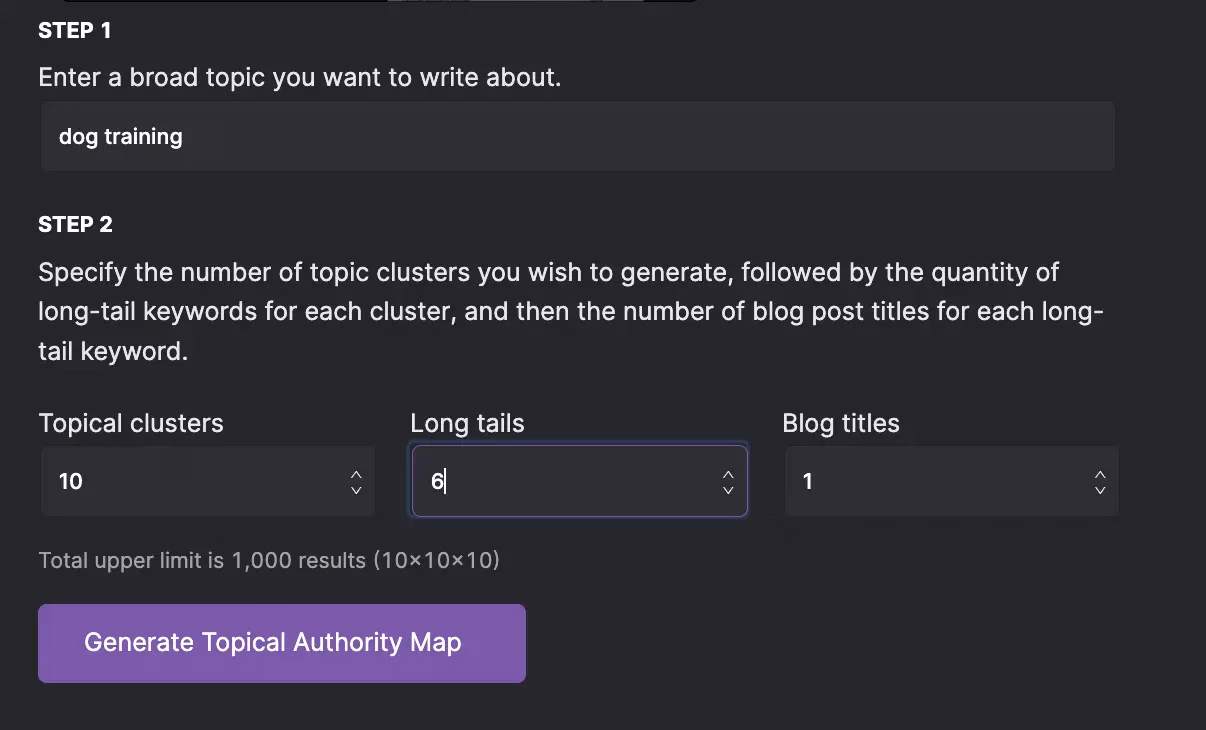
Task: Focus the Topical clusters number field
Action: pyautogui.click(x=190, y=481)
